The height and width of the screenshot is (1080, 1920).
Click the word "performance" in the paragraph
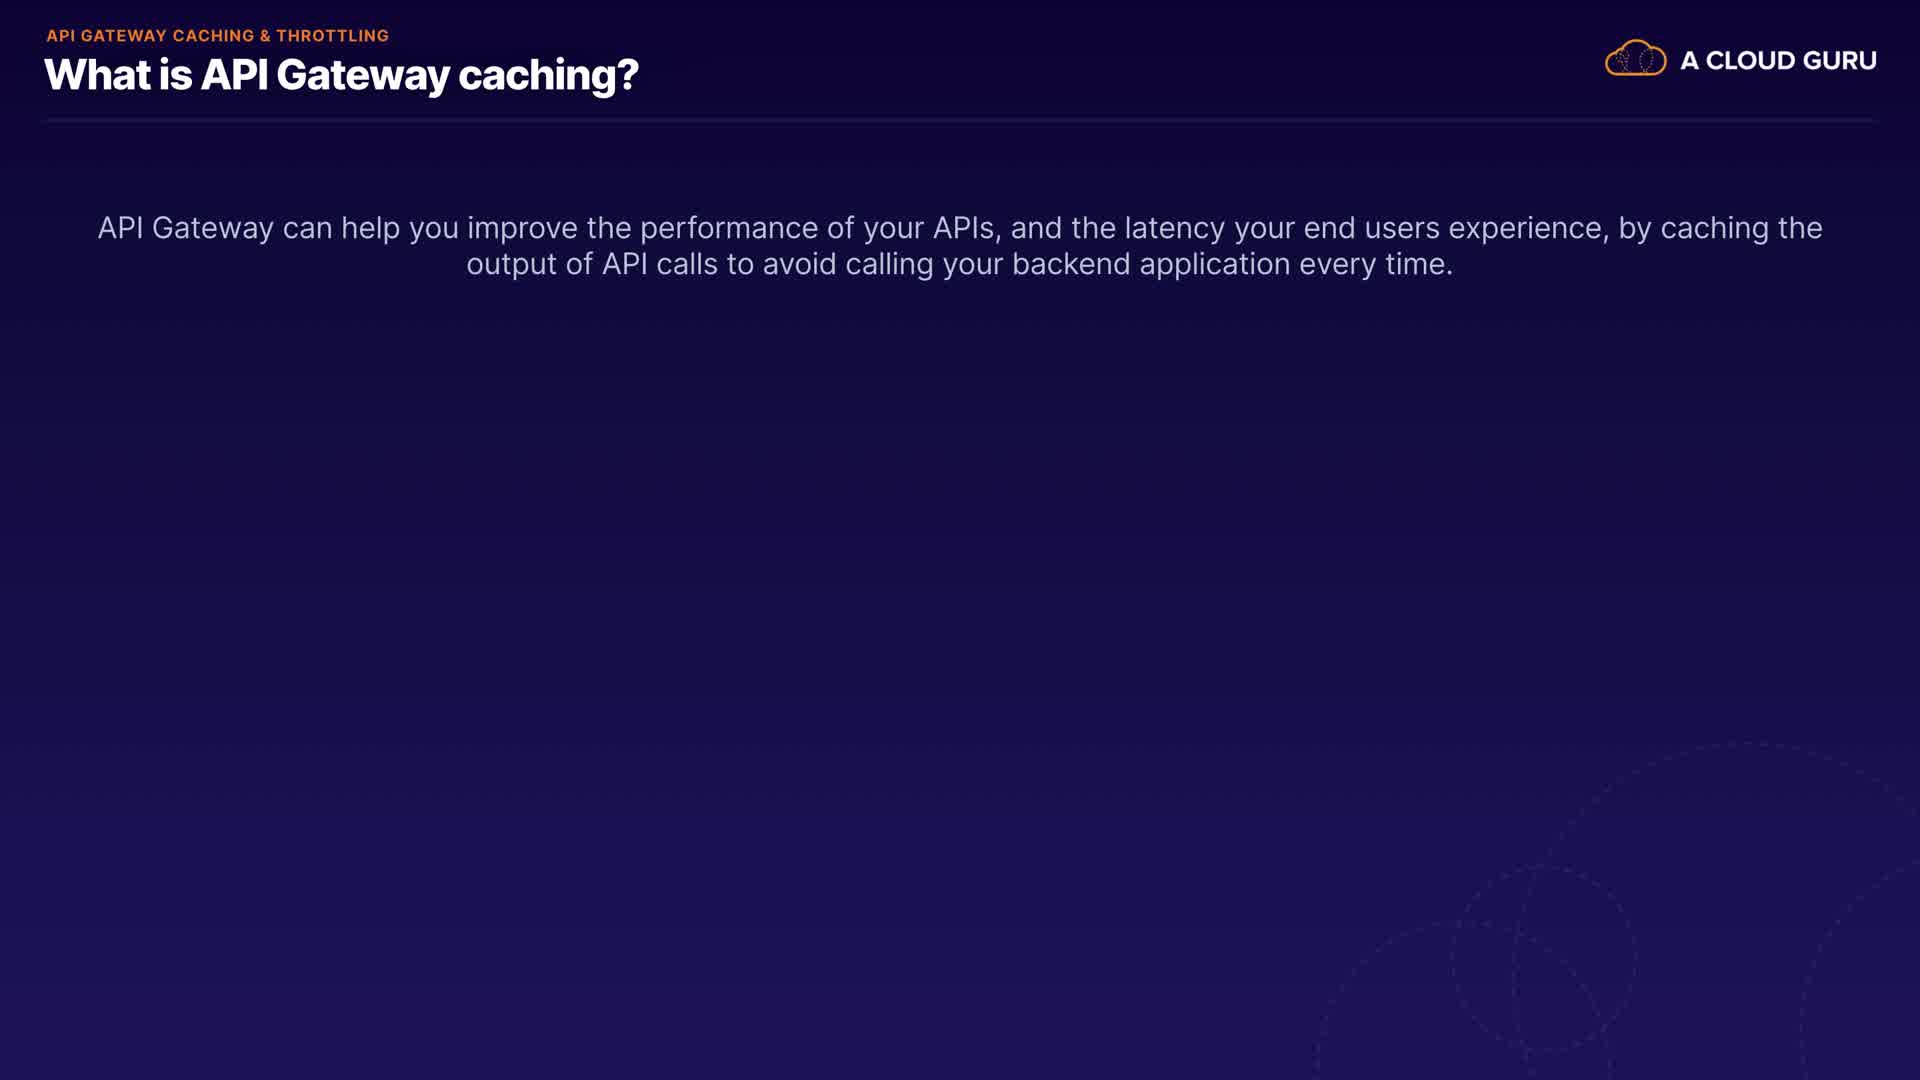729,229
